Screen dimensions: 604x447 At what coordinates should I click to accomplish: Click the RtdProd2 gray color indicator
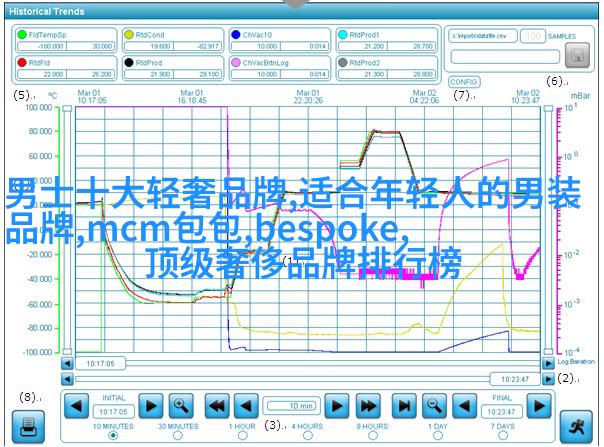(342, 62)
